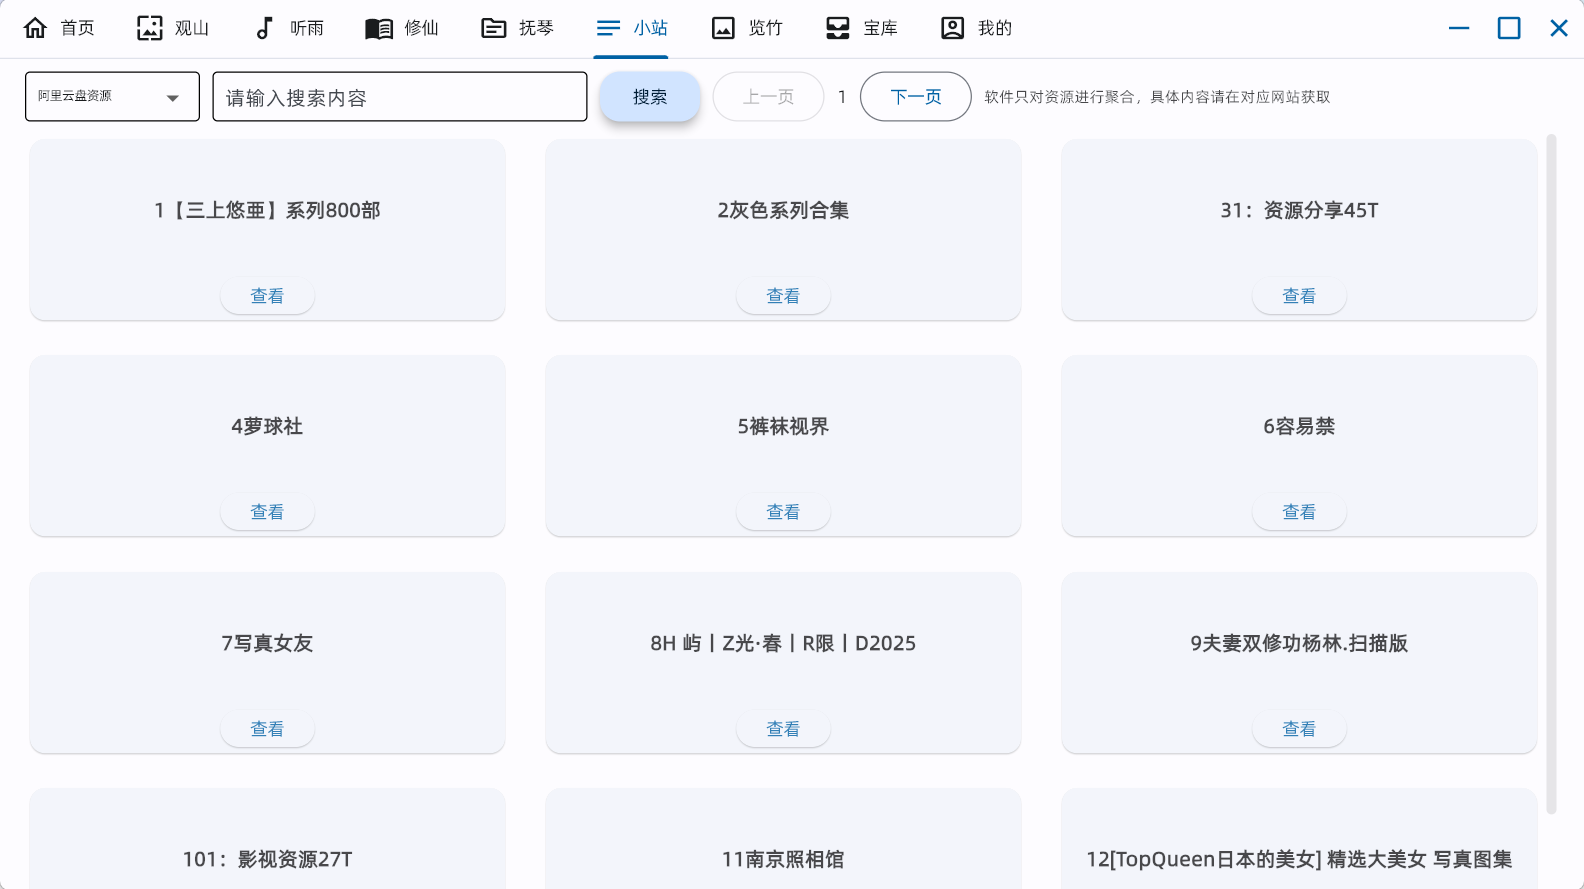Click the inbox icon for 宝库
The width and height of the screenshot is (1584, 889).
(x=838, y=28)
